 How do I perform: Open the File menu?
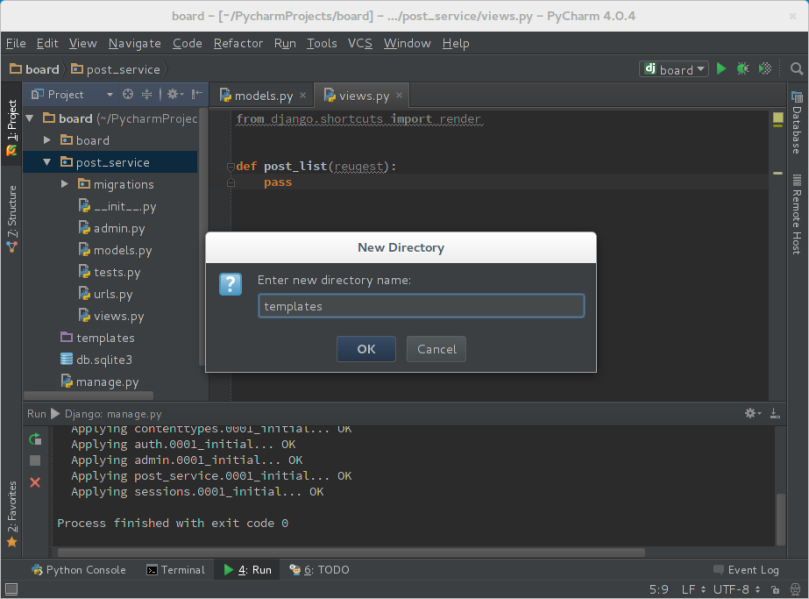[x=15, y=43]
